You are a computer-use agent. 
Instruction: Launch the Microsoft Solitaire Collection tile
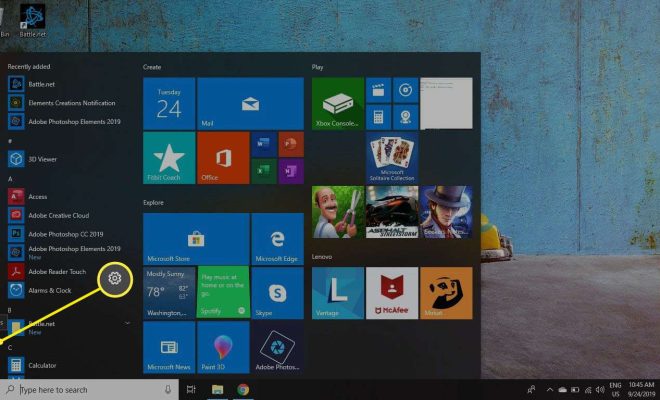(392, 158)
